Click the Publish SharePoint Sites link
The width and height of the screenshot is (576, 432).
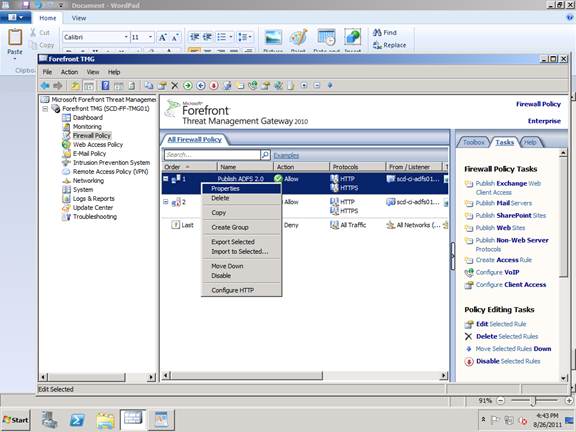tap(511, 216)
